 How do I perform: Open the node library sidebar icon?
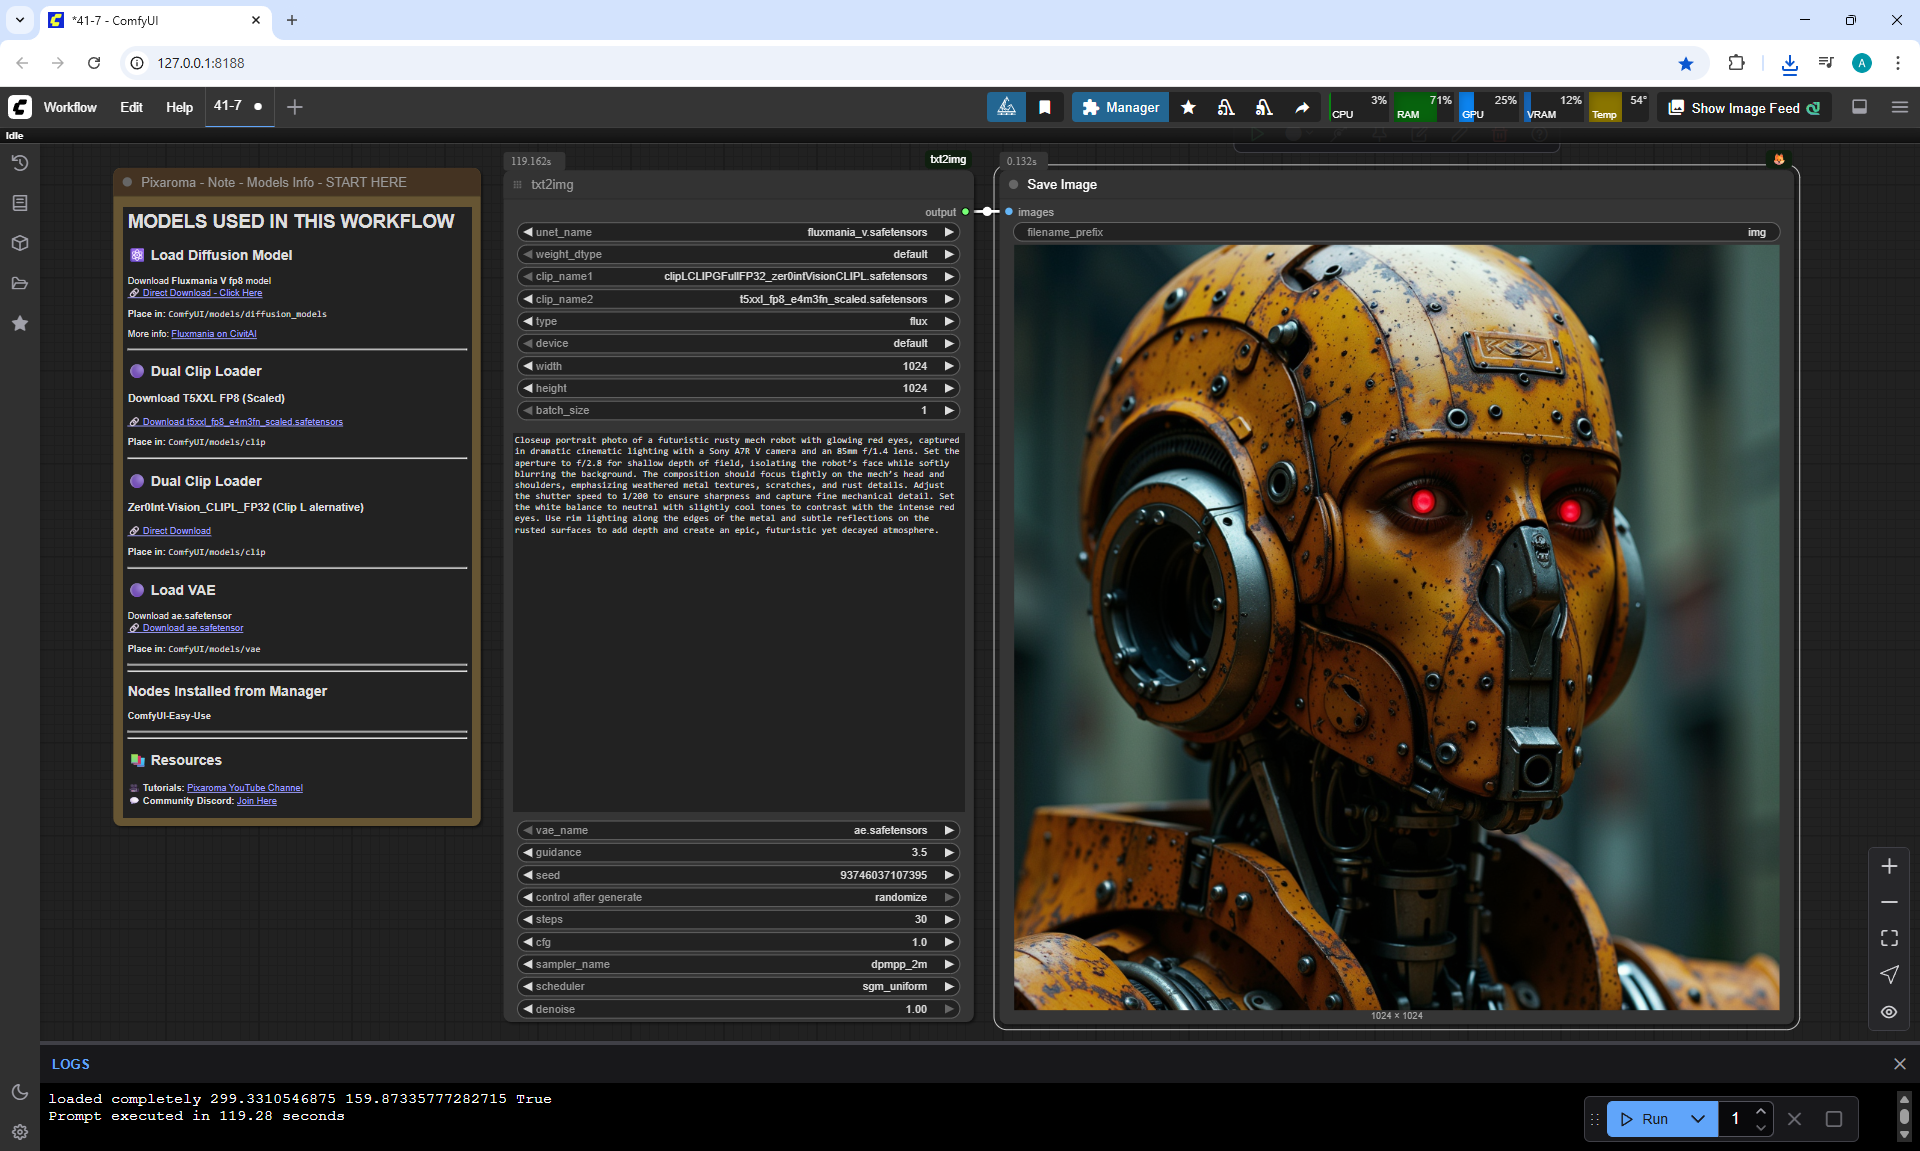(19, 203)
